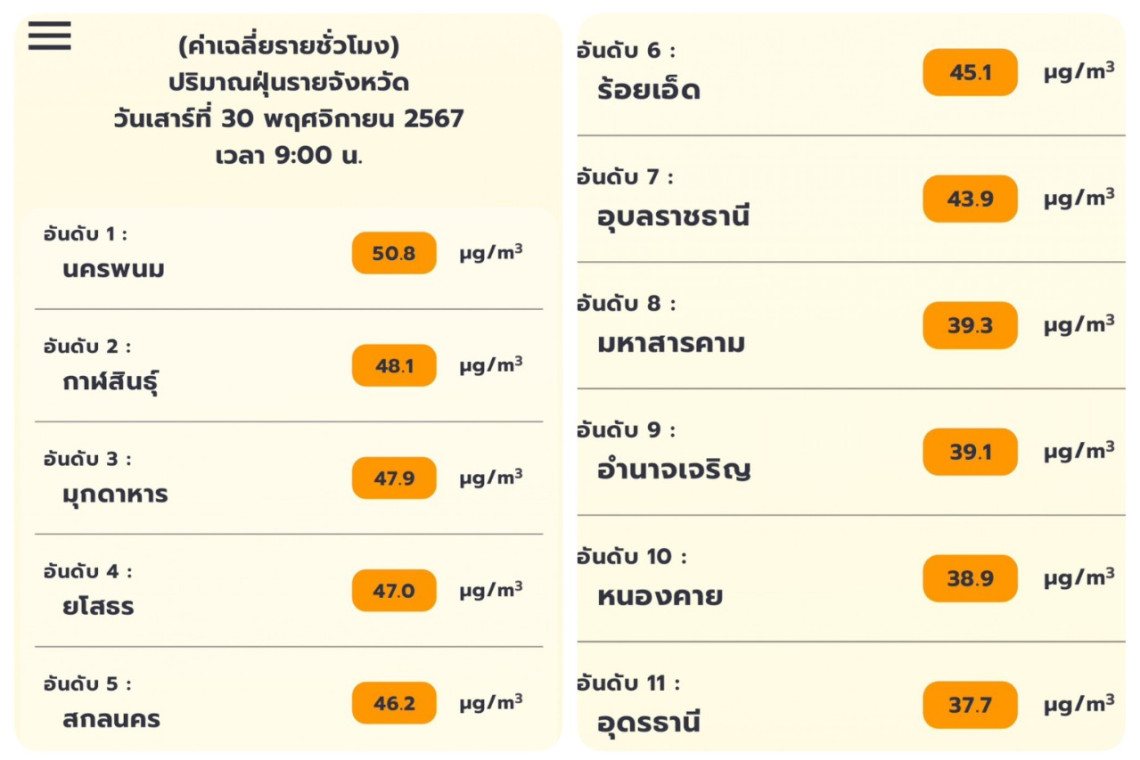Open the ยโสธร province entry
The image size is (1140, 760).
[98, 607]
